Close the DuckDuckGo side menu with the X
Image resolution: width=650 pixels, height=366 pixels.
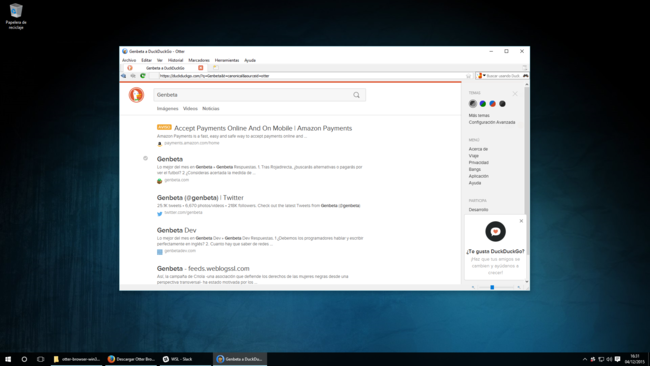515,94
